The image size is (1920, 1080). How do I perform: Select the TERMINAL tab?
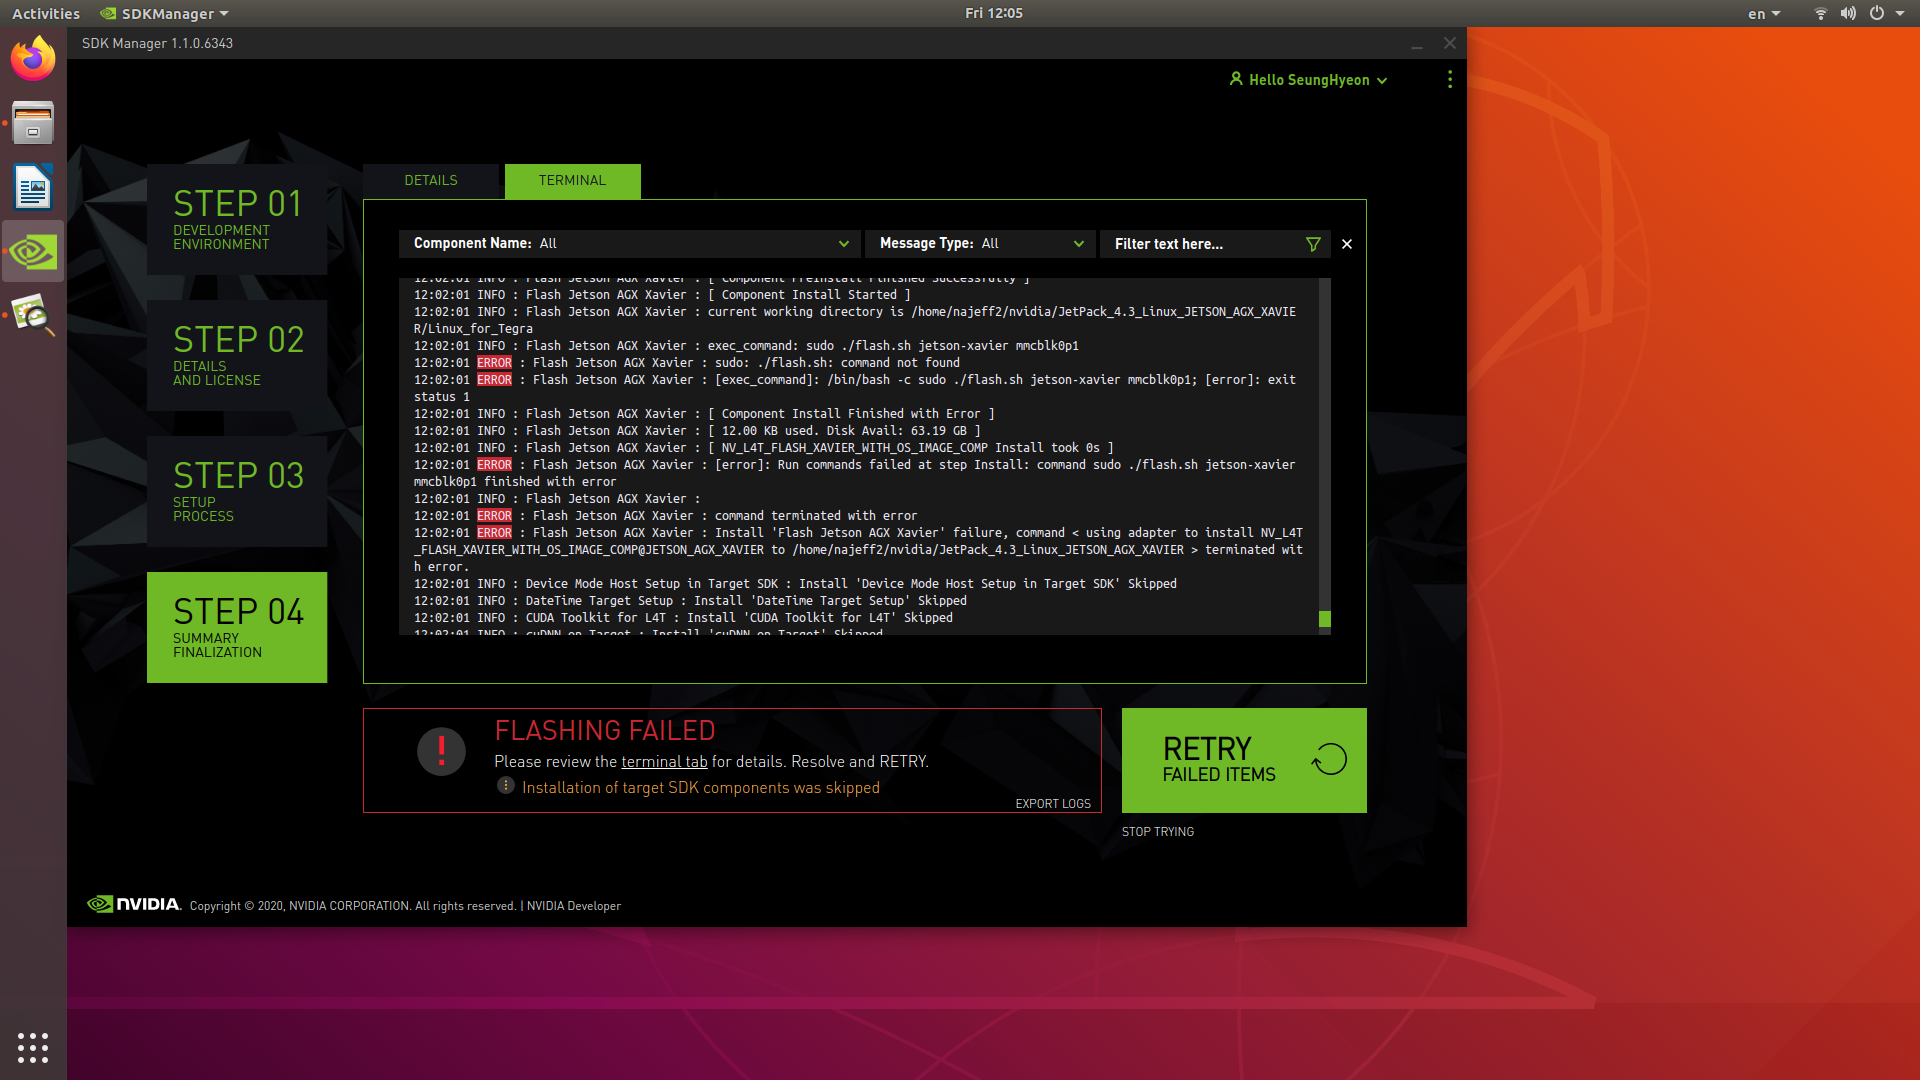(x=572, y=181)
